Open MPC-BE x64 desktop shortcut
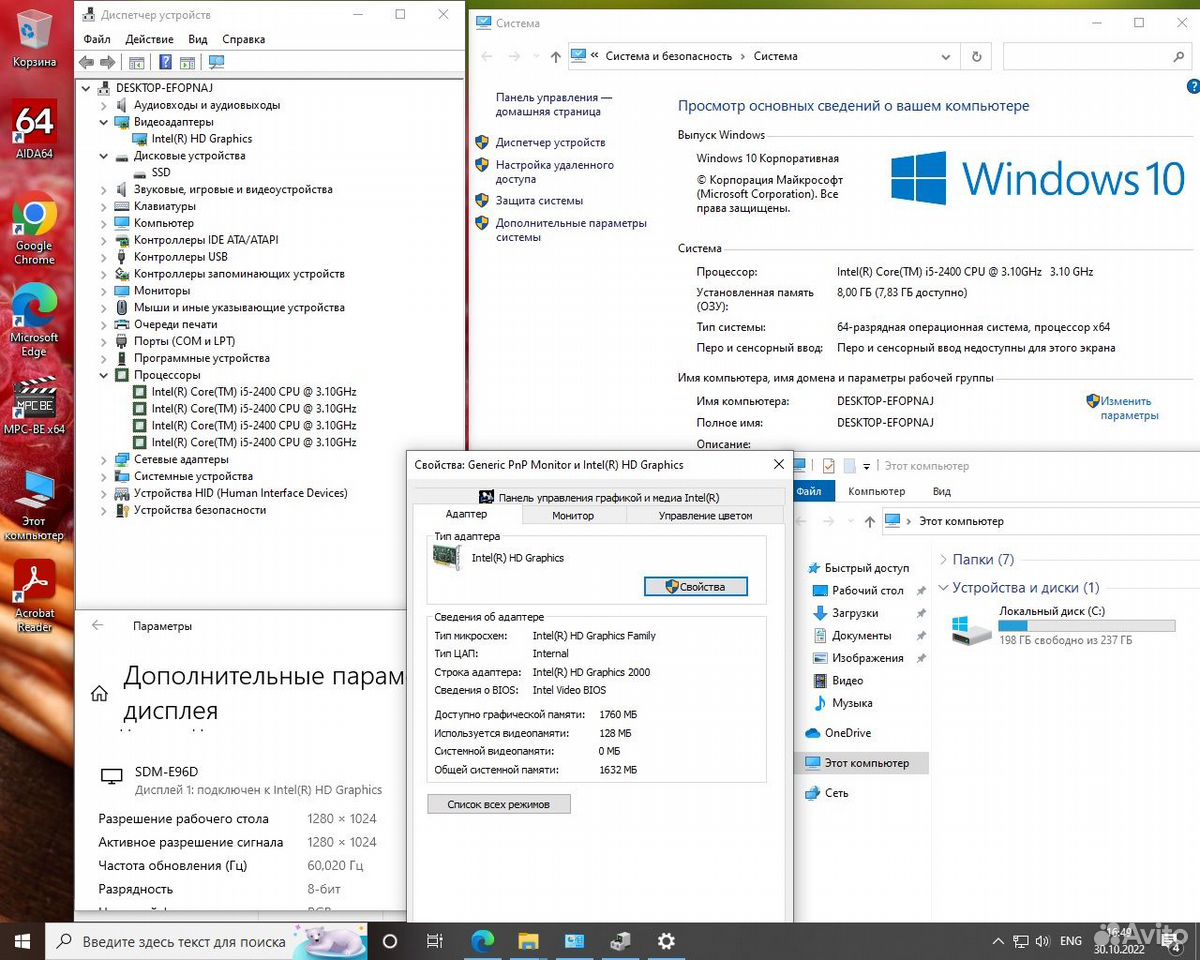 (x=34, y=408)
